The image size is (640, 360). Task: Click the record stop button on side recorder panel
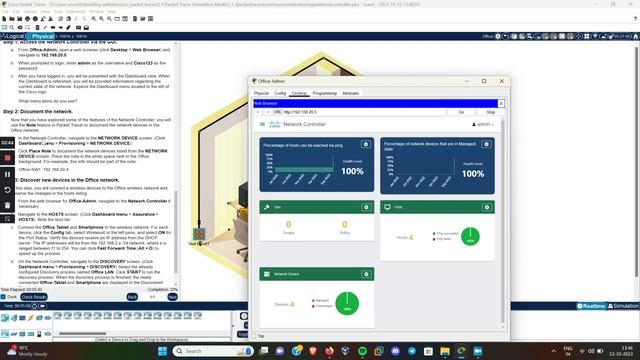pos(7,158)
